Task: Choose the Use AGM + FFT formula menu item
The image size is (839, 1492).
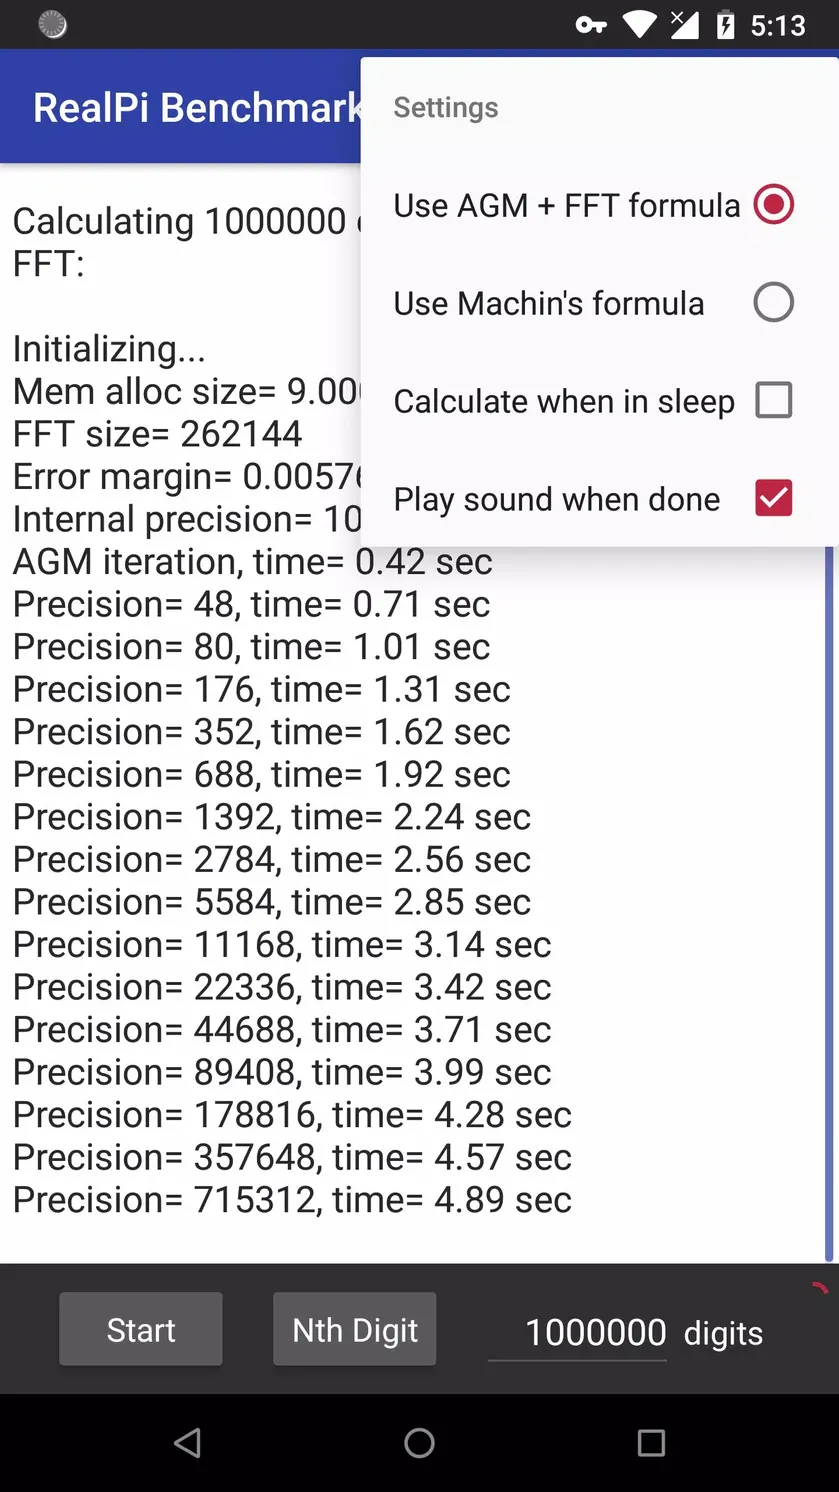Action: (599, 205)
